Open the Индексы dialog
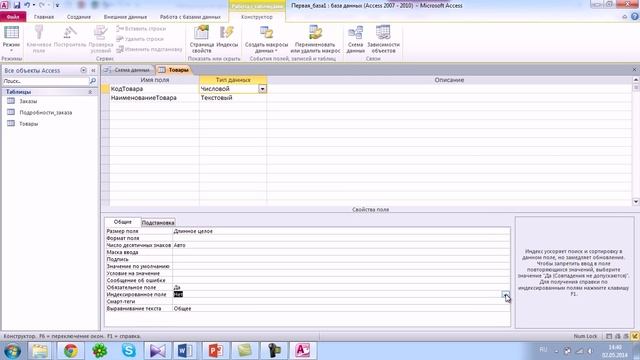The width and height of the screenshot is (640, 360). click(x=227, y=37)
